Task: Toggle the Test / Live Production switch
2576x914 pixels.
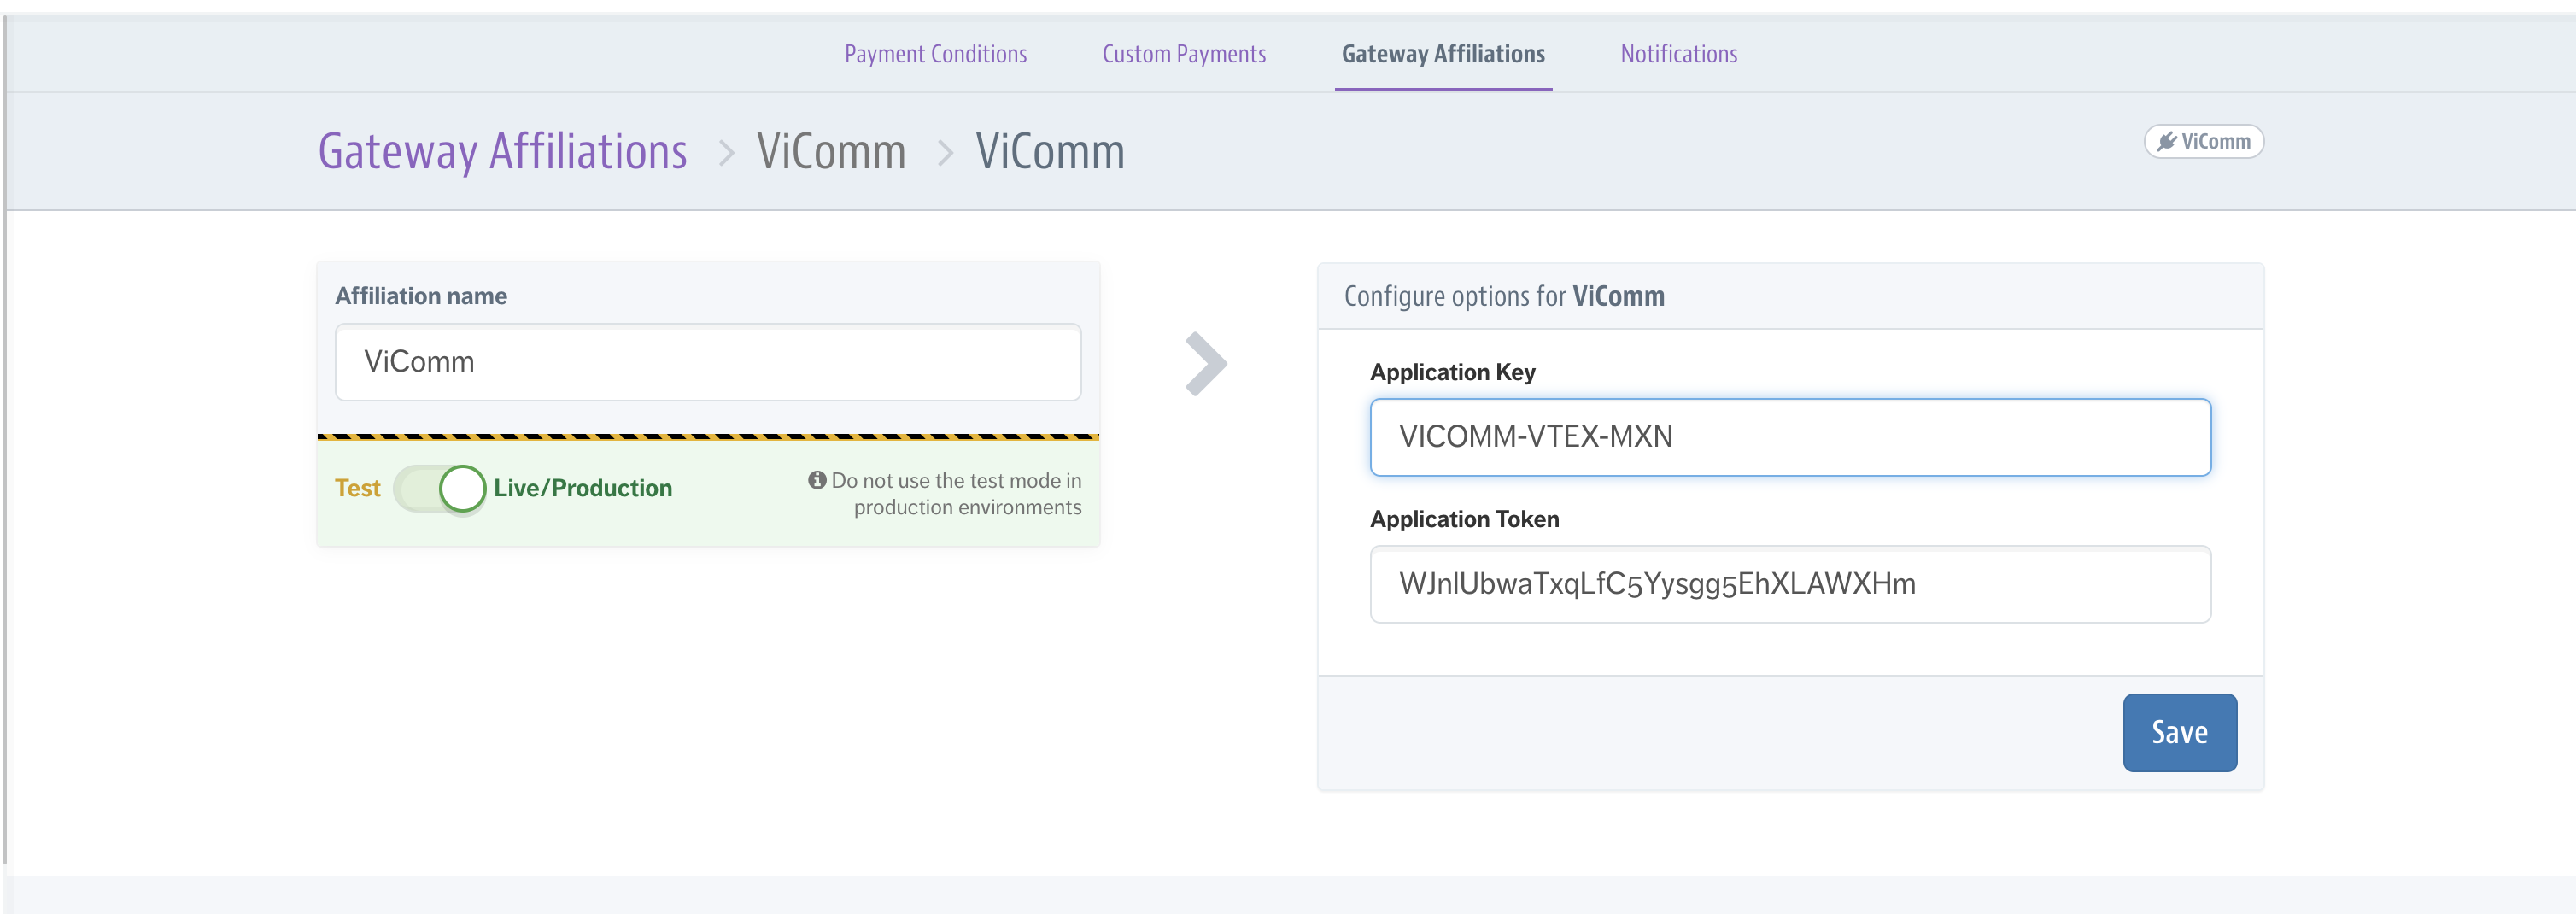Action: point(441,489)
